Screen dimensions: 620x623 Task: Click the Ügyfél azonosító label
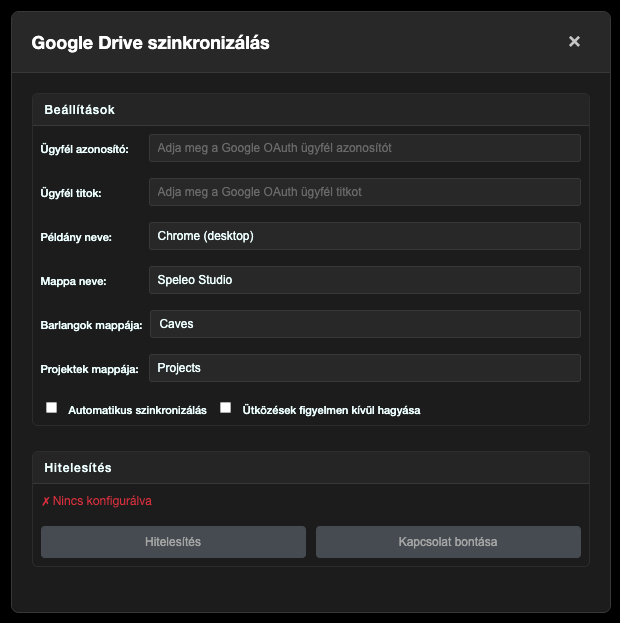tap(85, 149)
